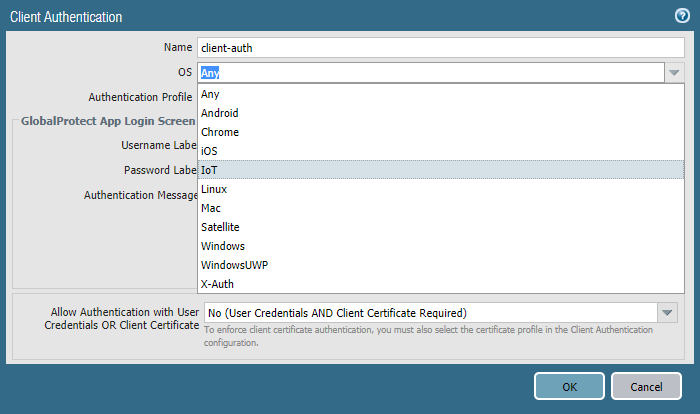Select Windows from the OS list
The width and height of the screenshot is (700, 414).
click(x=223, y=246)
